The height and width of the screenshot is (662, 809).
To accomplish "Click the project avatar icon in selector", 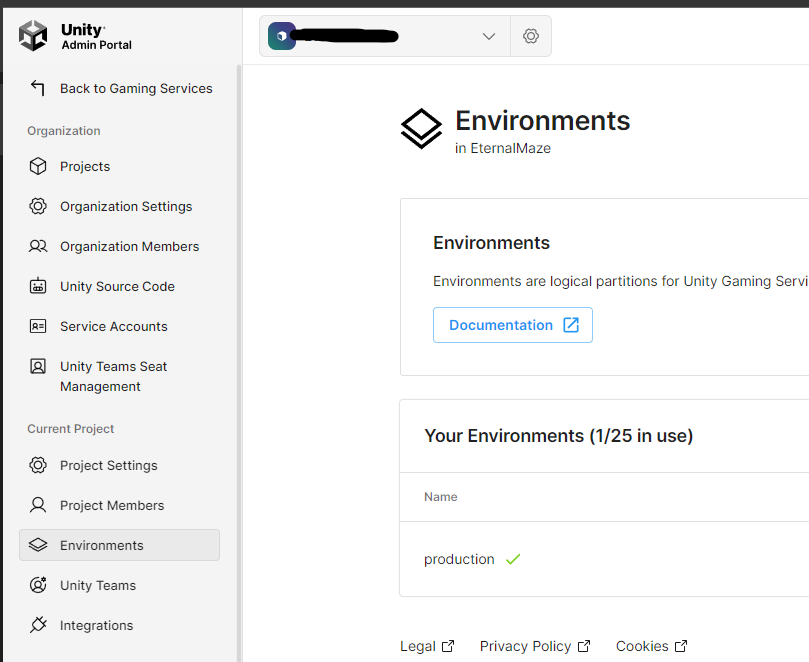I will [282, 36].
